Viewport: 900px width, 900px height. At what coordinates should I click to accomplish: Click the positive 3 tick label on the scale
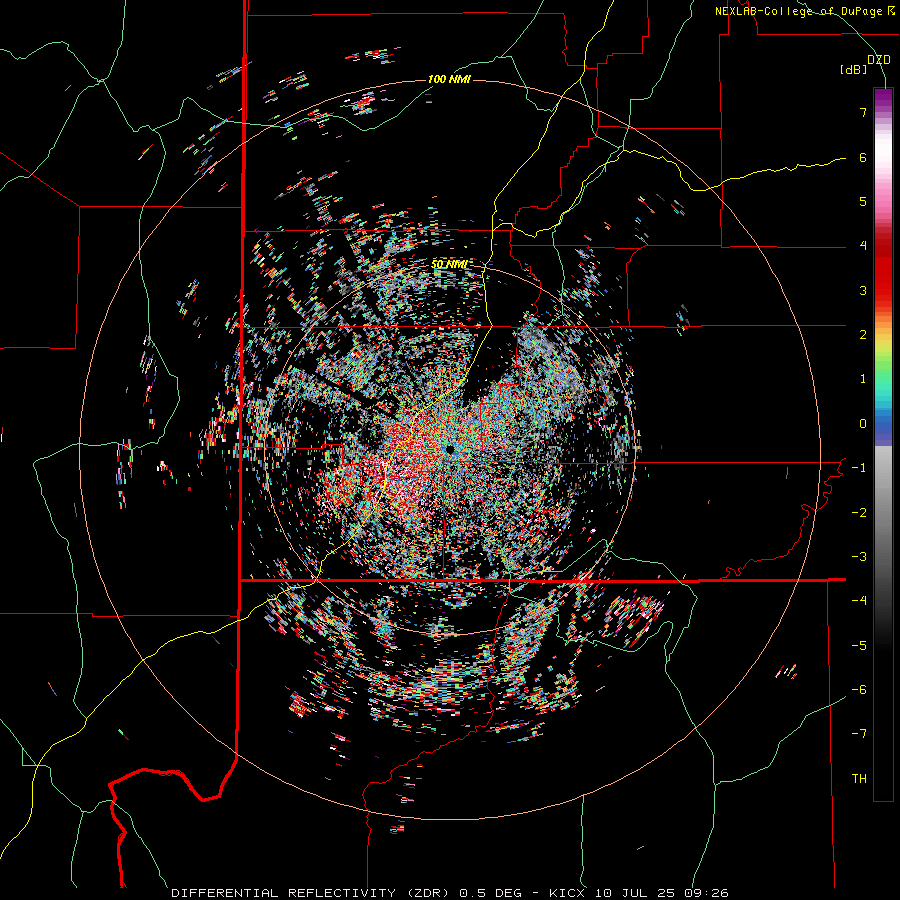pyautogui.click(x=863, y=290)
